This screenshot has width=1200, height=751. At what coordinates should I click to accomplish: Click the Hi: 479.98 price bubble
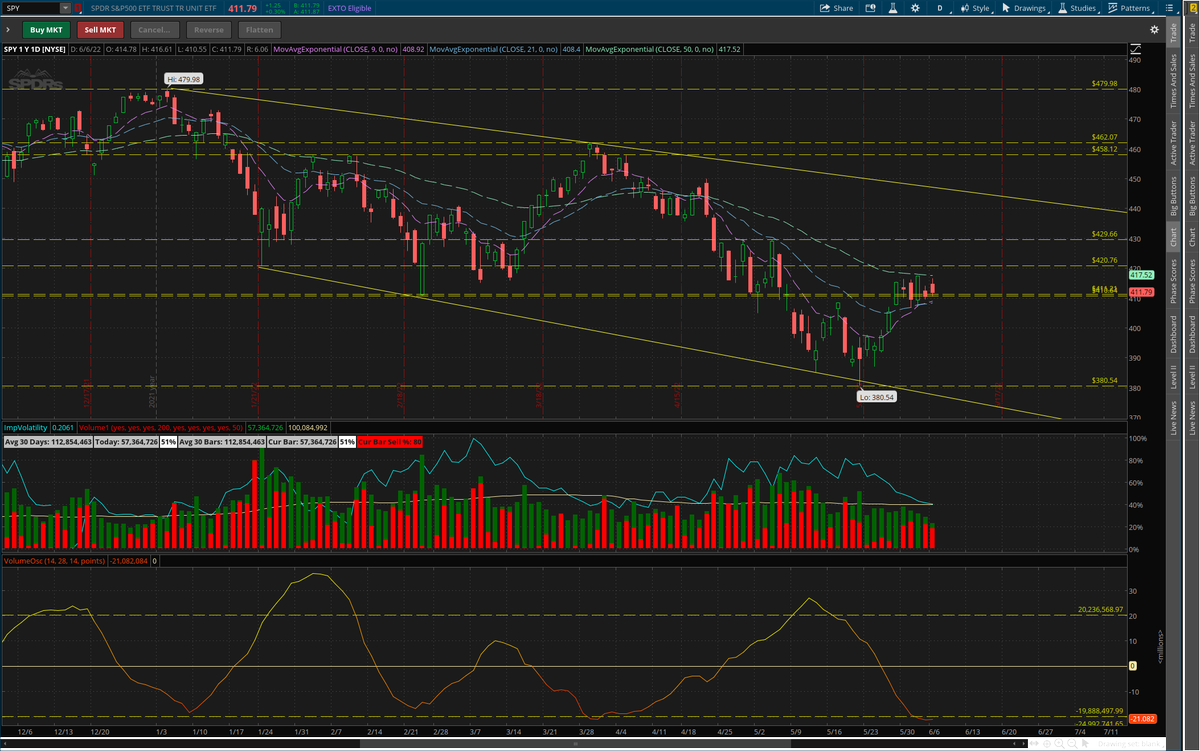[184, 79]
